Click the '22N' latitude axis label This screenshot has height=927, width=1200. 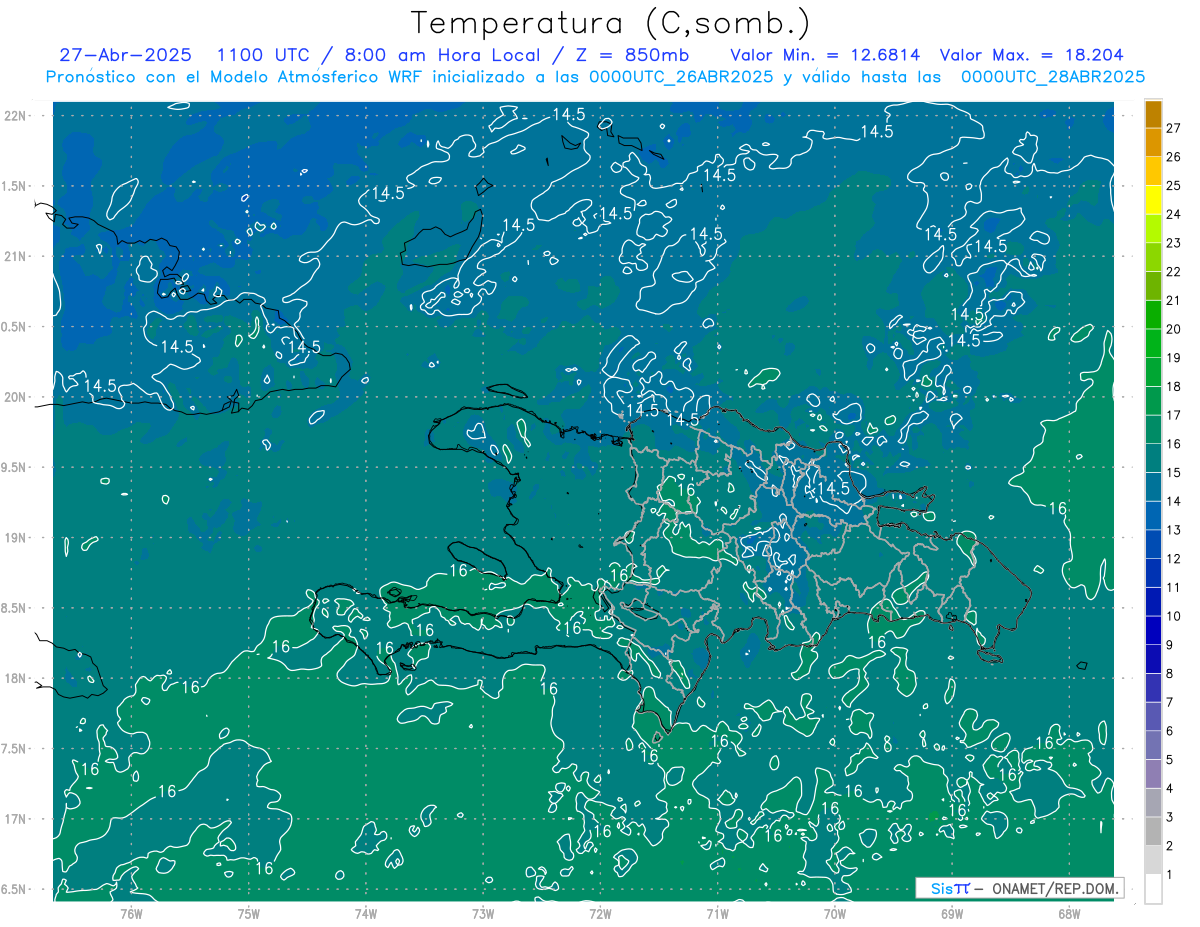tap(15, 116)
